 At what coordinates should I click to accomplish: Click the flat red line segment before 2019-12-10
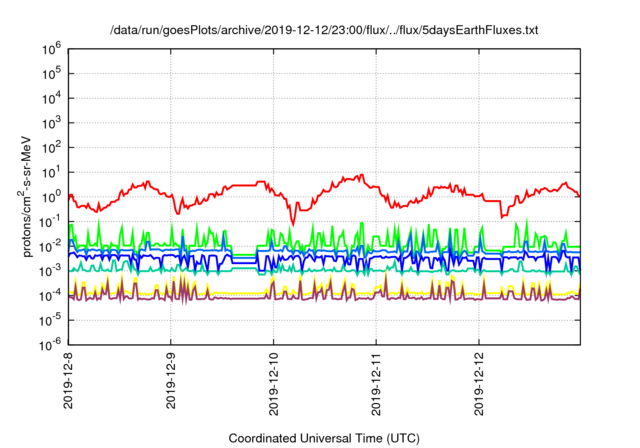click(x=244, y=185)
